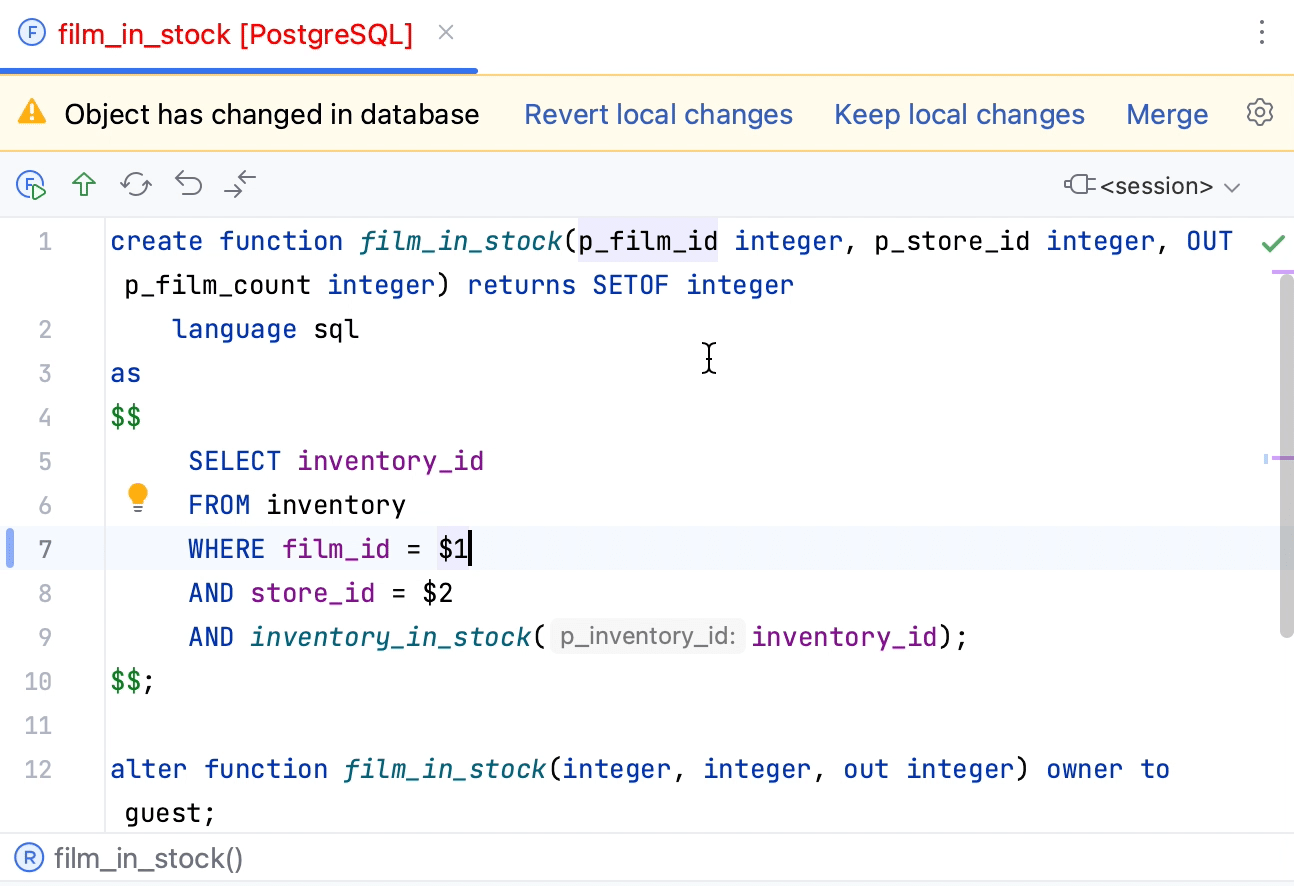The height and width of the screenshot is (886, 1294).
Task: Run the film_in_stock function
Action: (x=31, y=185)
